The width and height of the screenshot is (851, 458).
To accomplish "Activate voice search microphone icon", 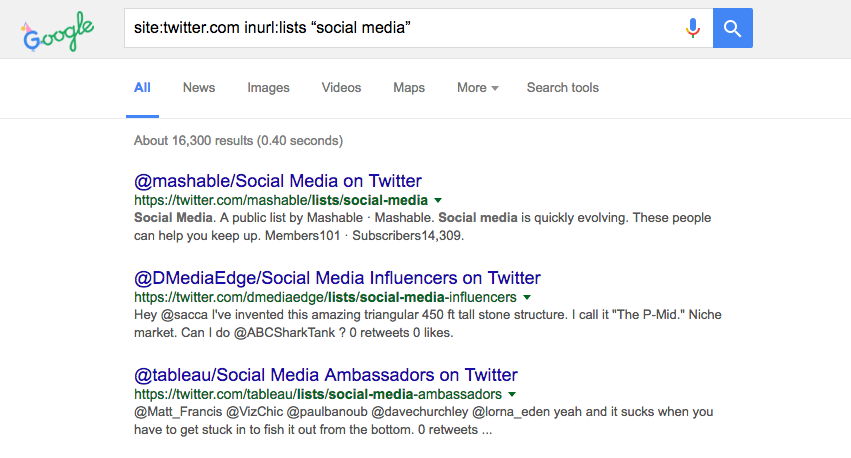I will [693, 28].
